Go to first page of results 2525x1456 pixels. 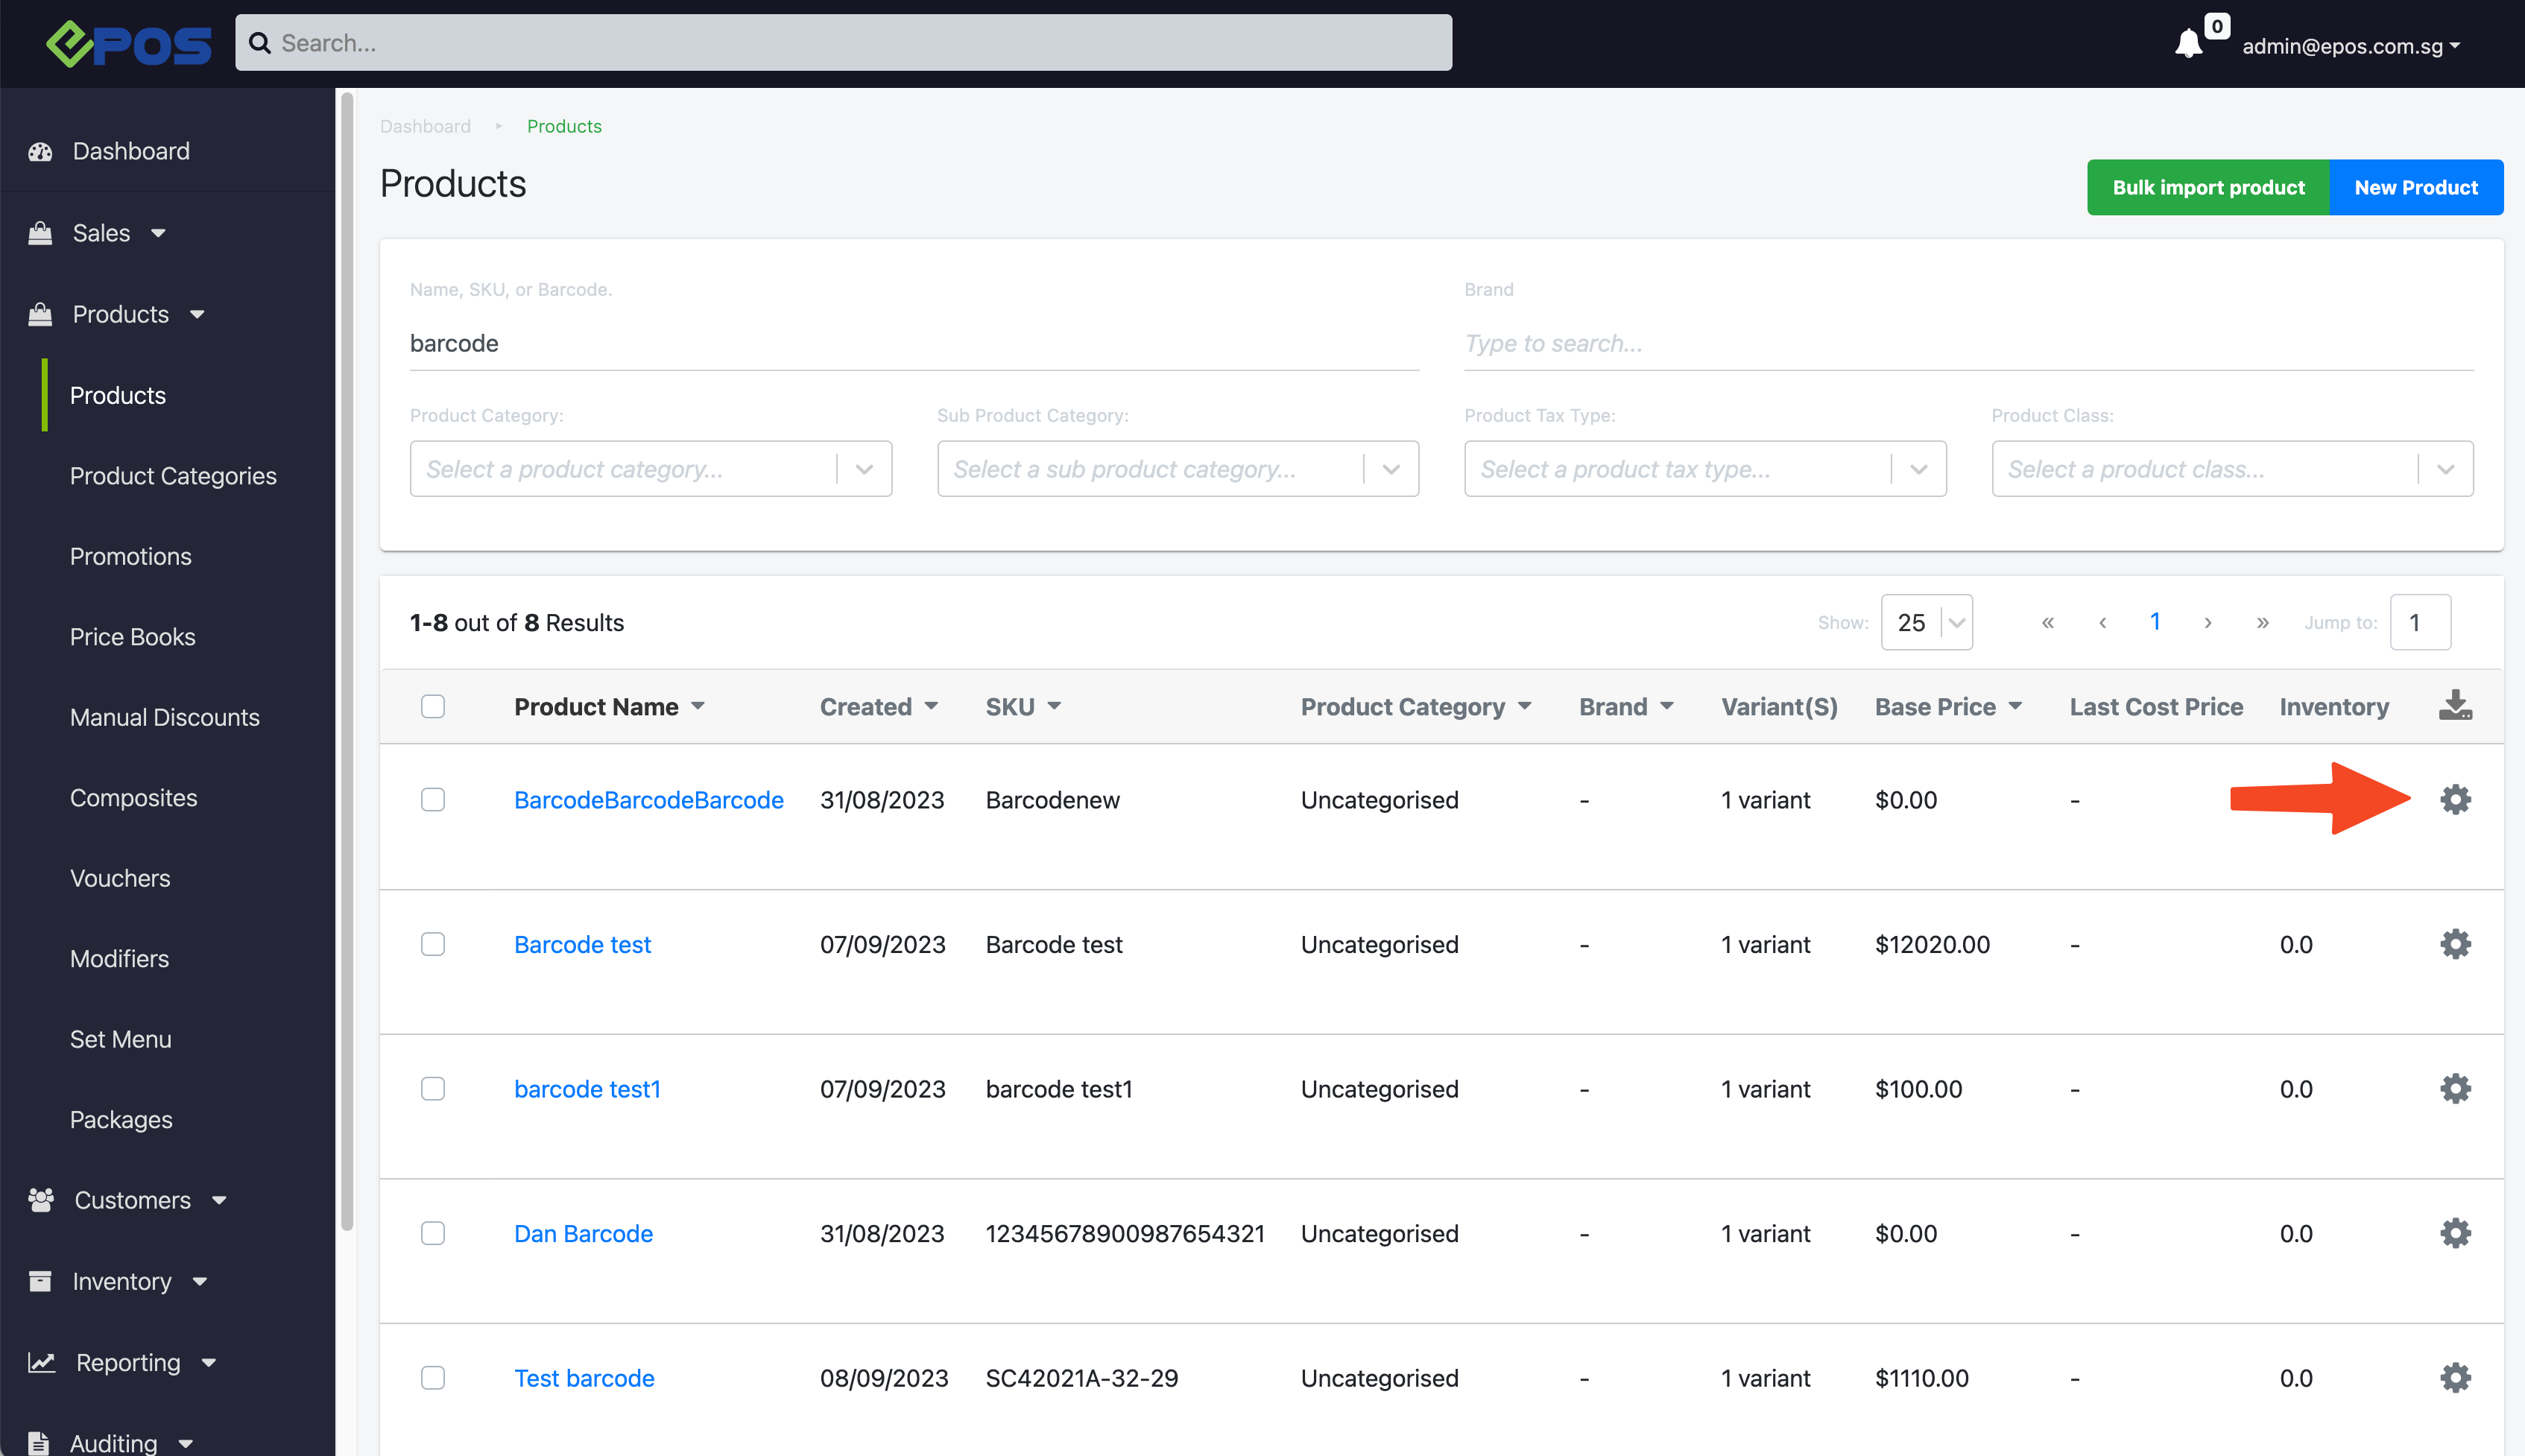2048,622
